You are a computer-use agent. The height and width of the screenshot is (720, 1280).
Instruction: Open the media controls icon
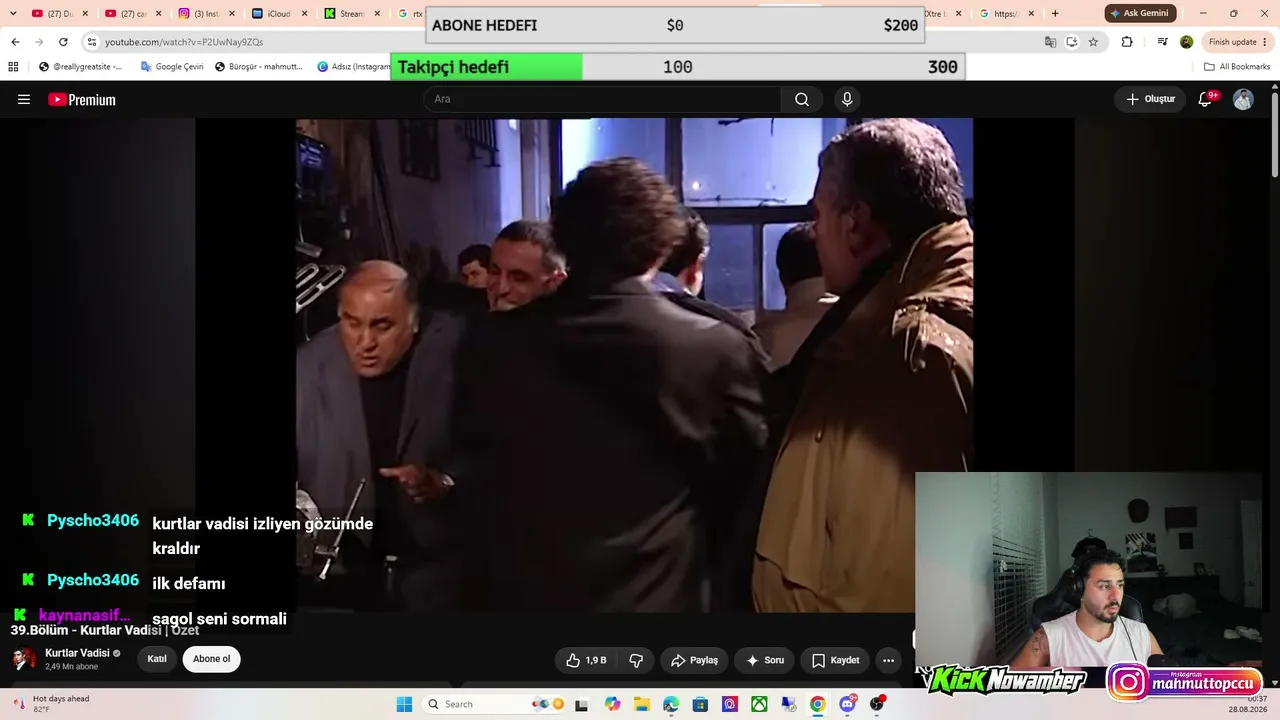point(1162,42)
